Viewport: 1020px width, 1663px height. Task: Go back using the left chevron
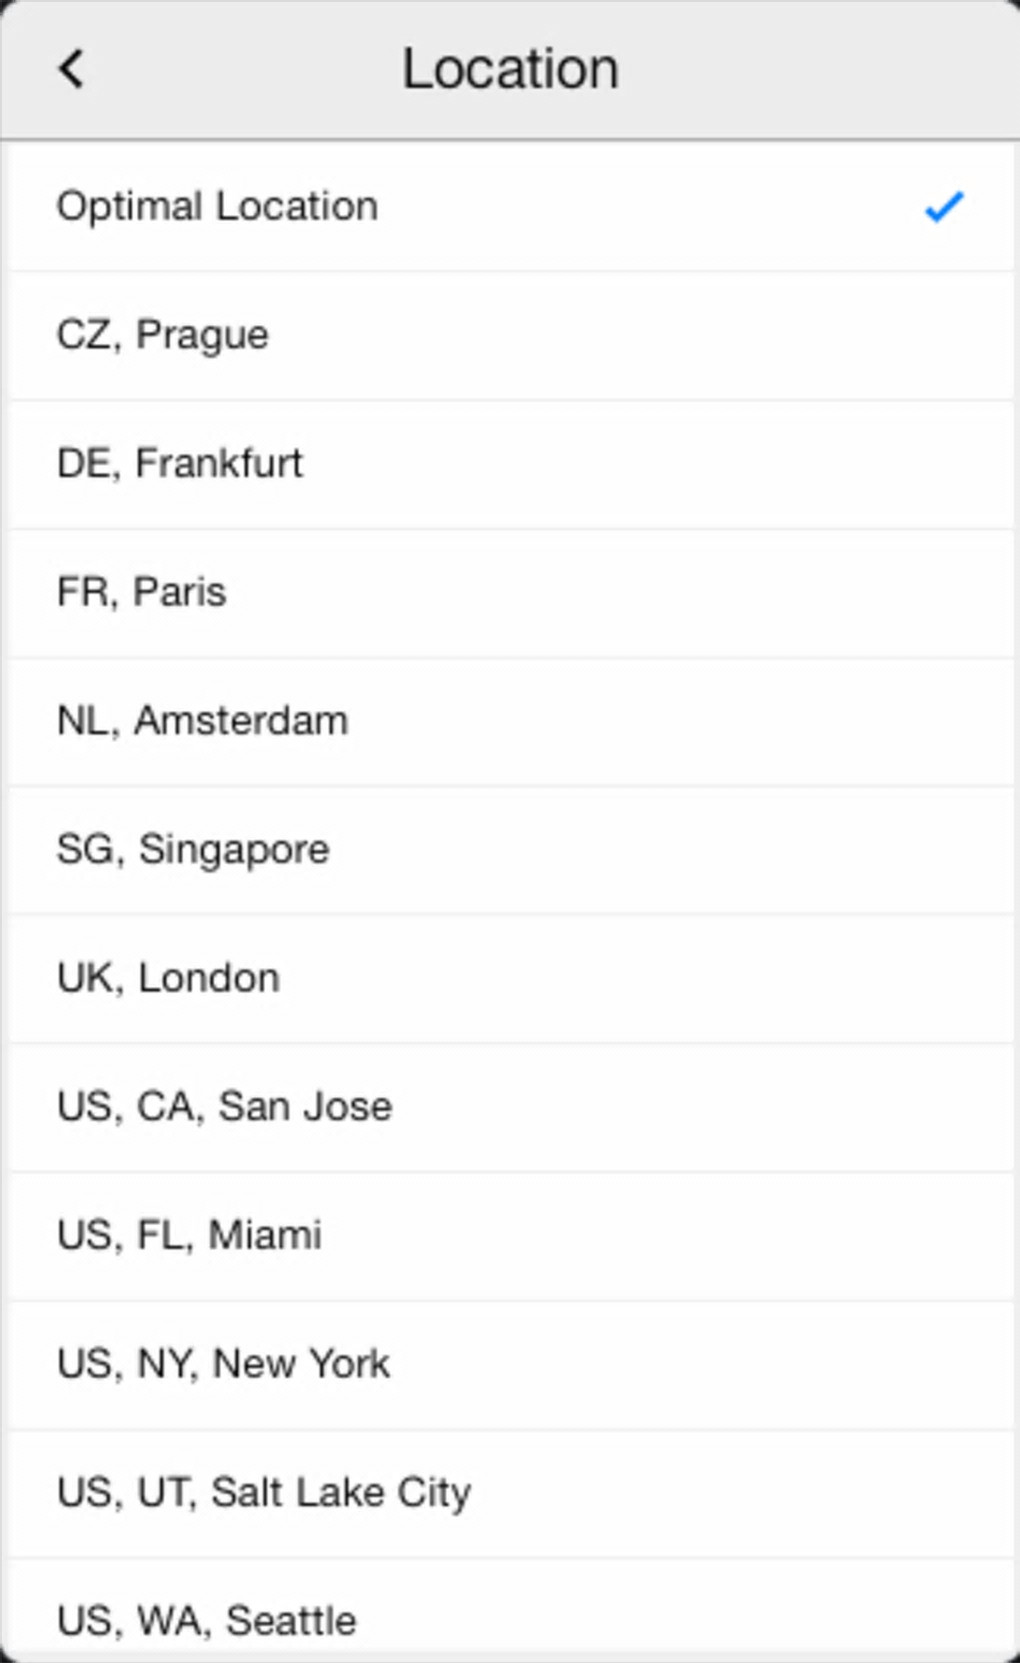[71, 70]
